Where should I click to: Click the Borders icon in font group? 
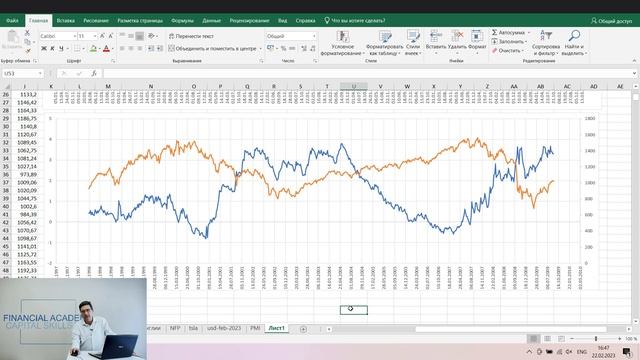[77, 49]
